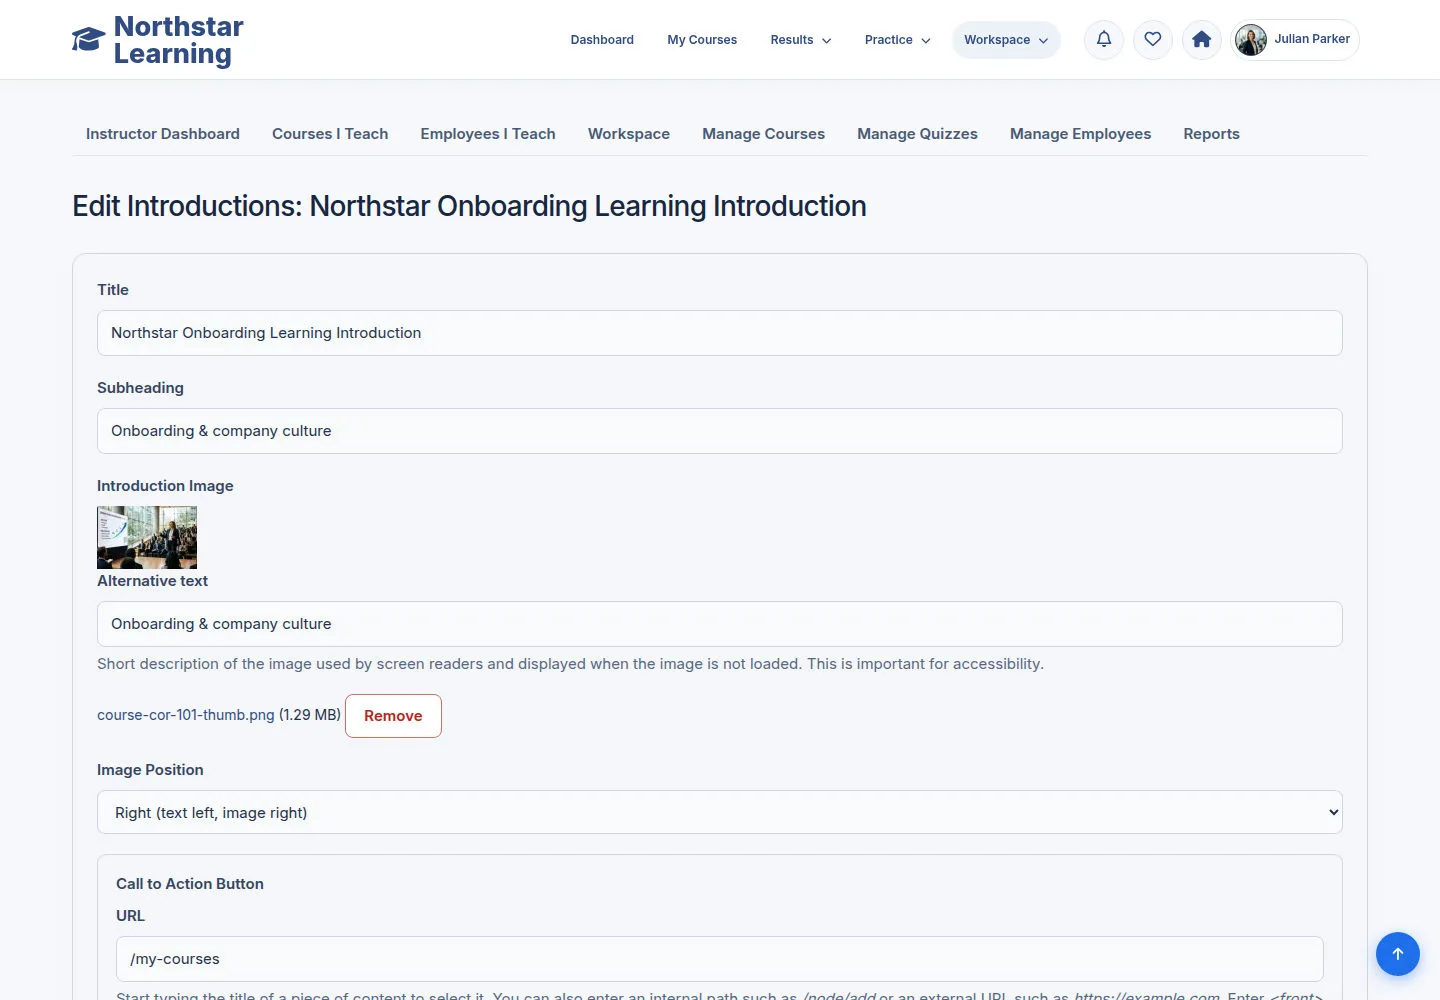Focus the Subheading input field
This screenshot has height=1000, width=1440.
coord(720,431)
